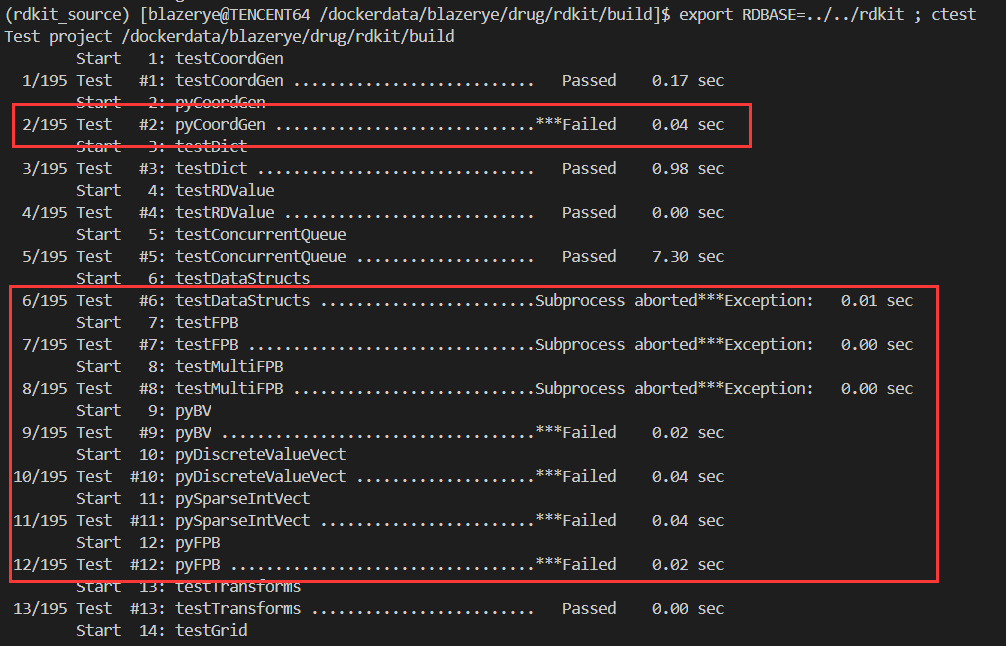Click the '9/195 Test #9: pyBV' failed row
Viewport: 1006px width, 646px height.
pyautogui.click(x=373, y=432)
